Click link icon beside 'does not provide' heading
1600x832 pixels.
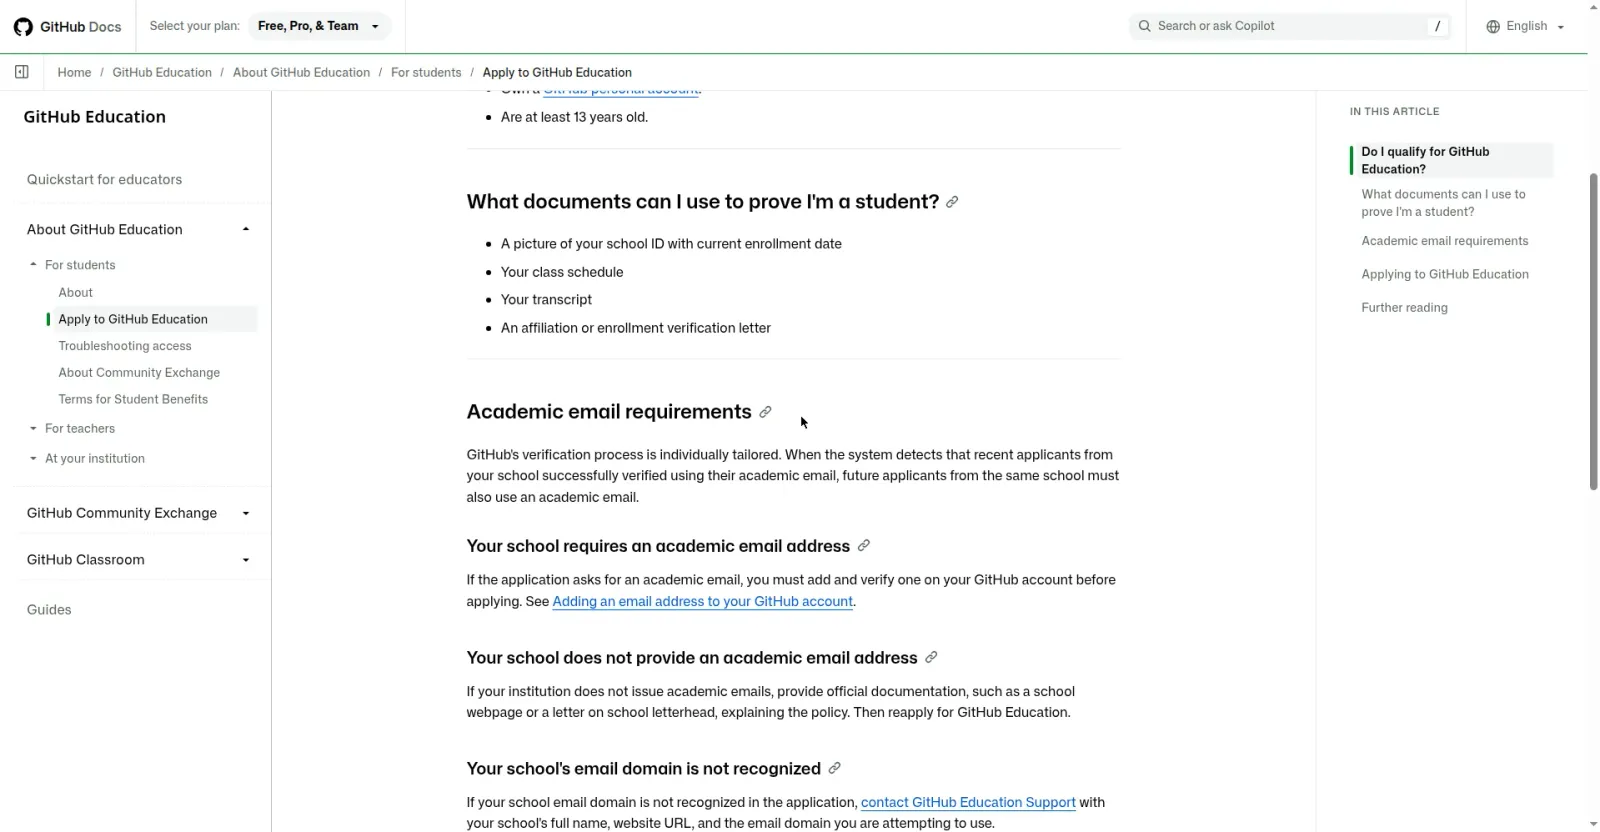931,658
